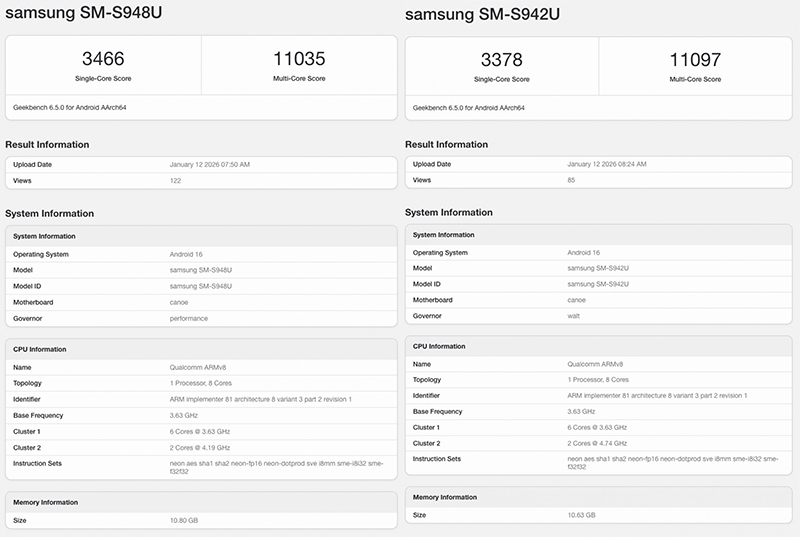Click Cluster 2 value 2 Cores @ 4.74 GHz
The image size is (800, 537).
tap(597, 442)
